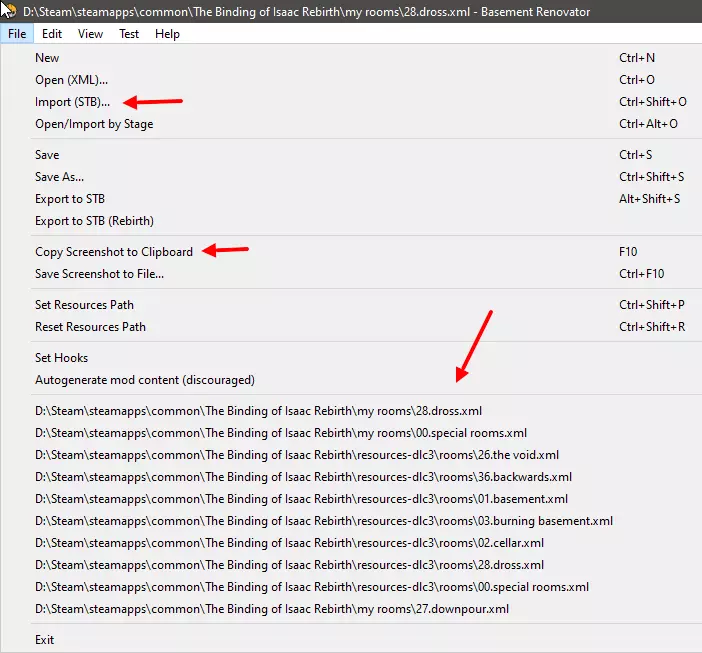
Task: Click Exit in the File menu
Action: (x=351, y=640)
